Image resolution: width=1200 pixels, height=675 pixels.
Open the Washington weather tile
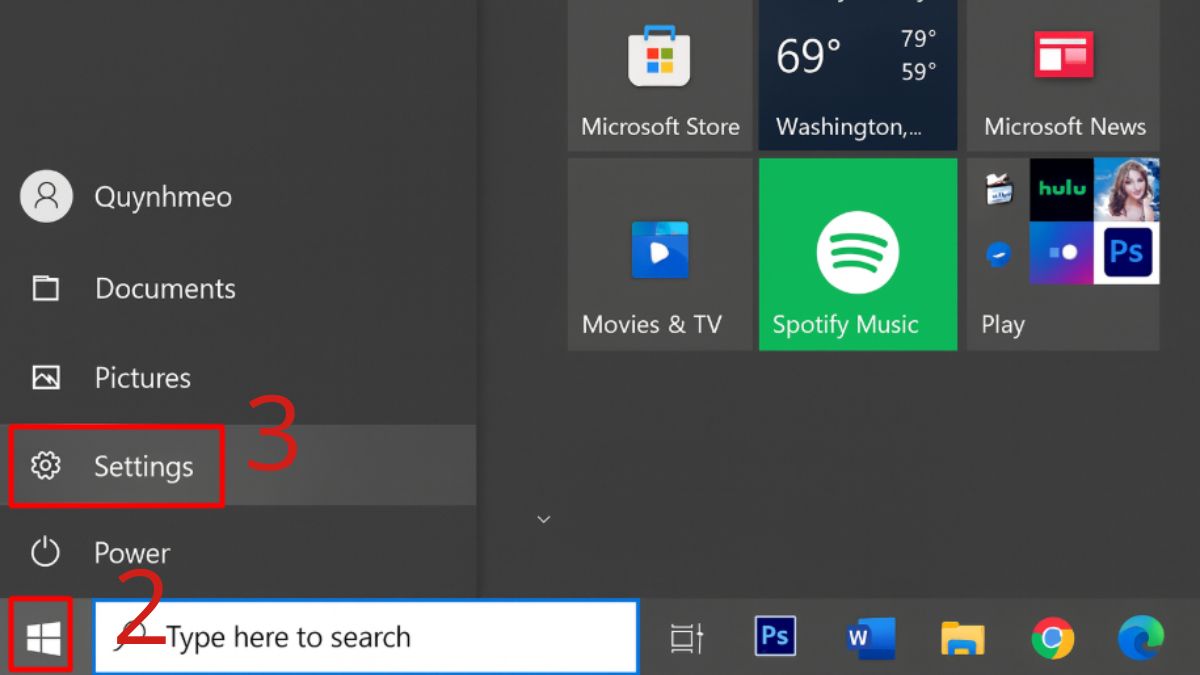click(x=858, y=75)
